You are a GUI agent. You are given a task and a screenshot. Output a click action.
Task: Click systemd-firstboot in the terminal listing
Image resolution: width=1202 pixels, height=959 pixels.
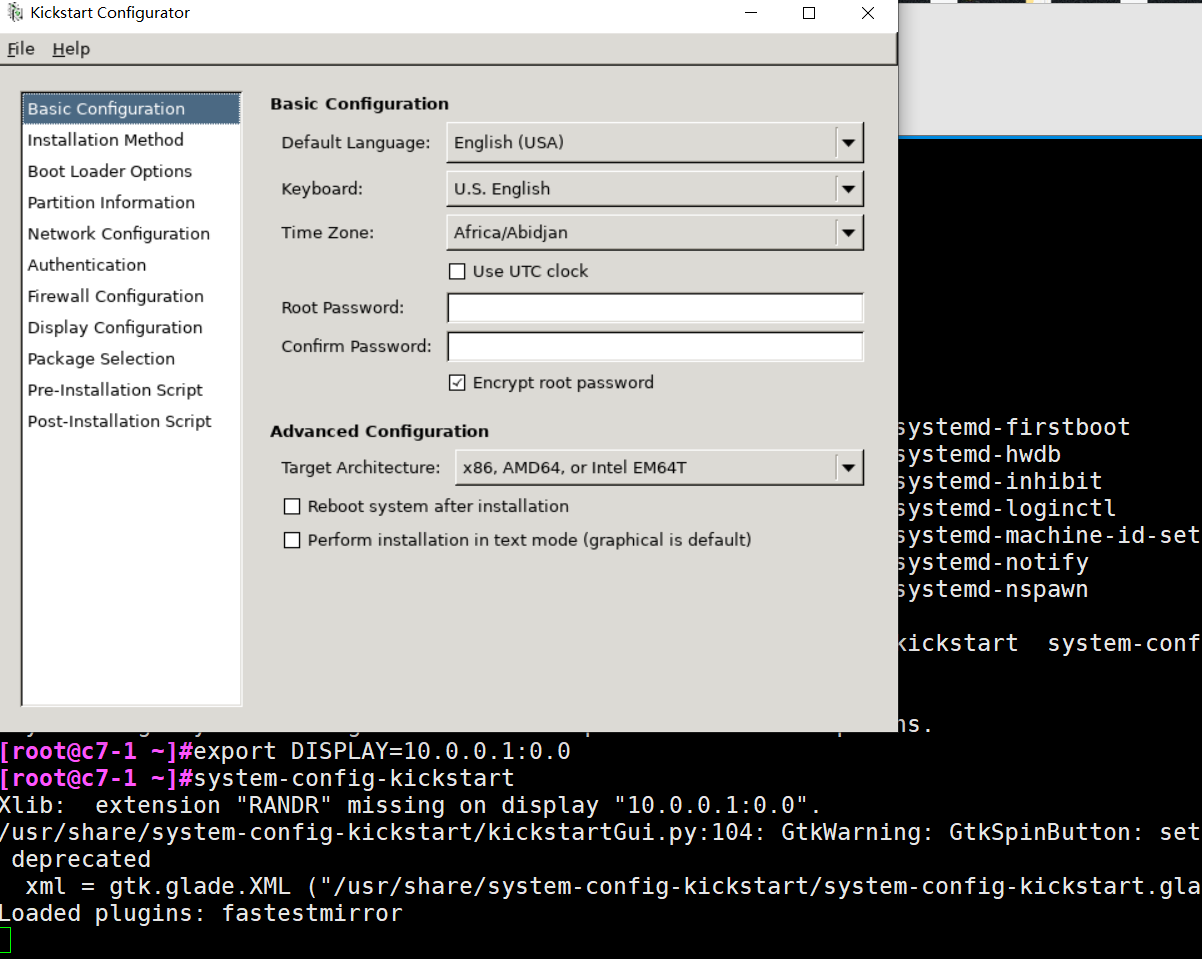1014,427
